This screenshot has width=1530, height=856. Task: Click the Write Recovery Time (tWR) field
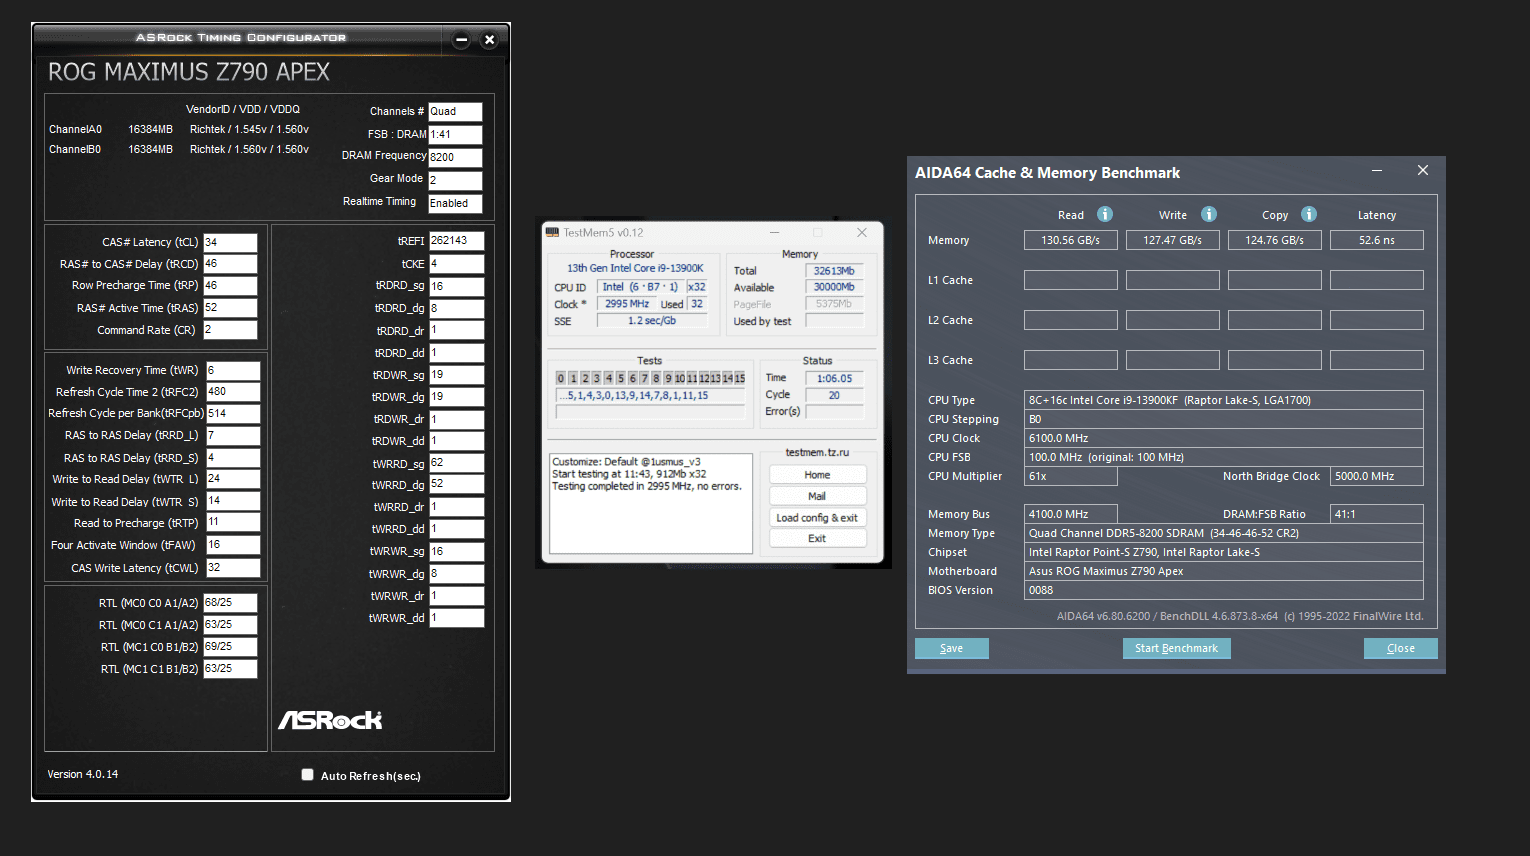tap(233, 370)
